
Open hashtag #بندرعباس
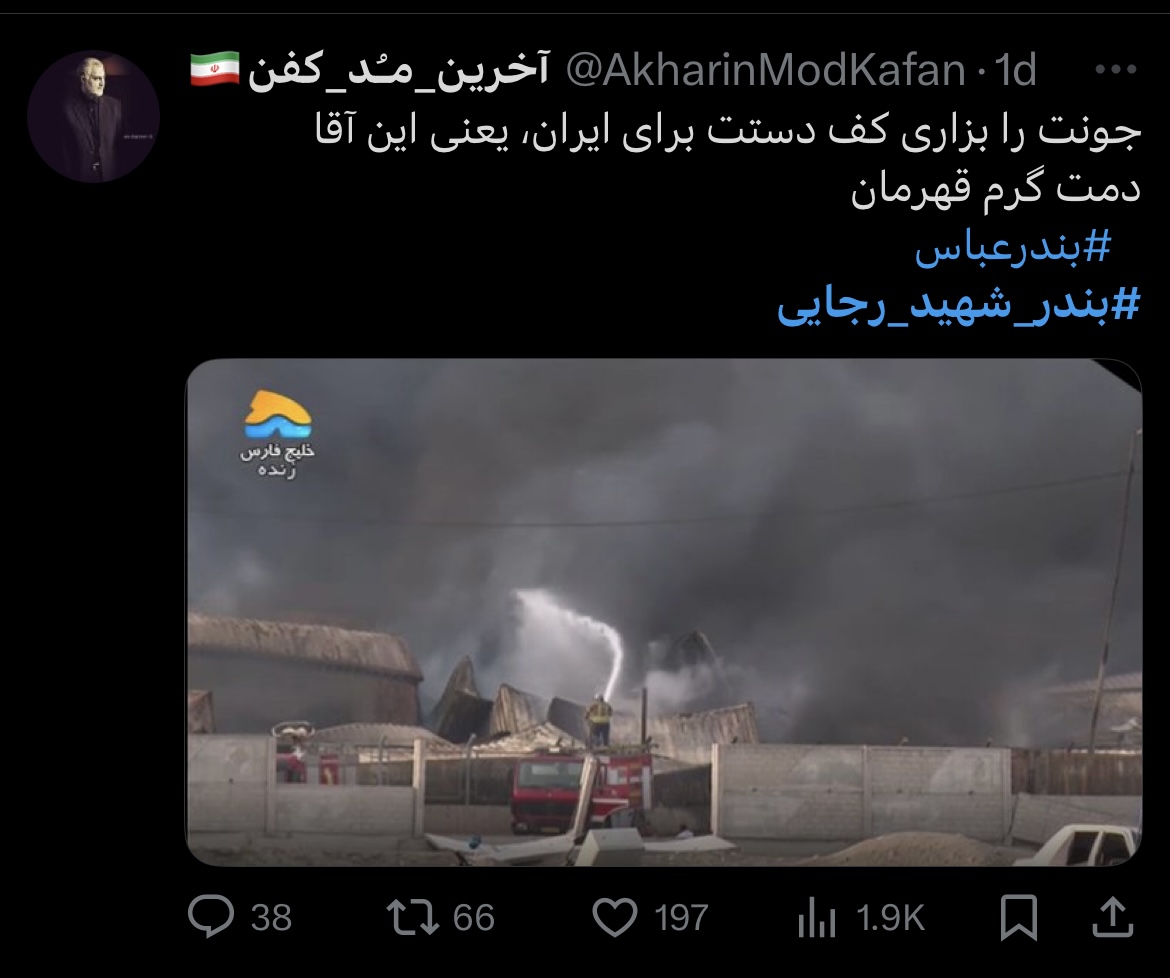1013,248
